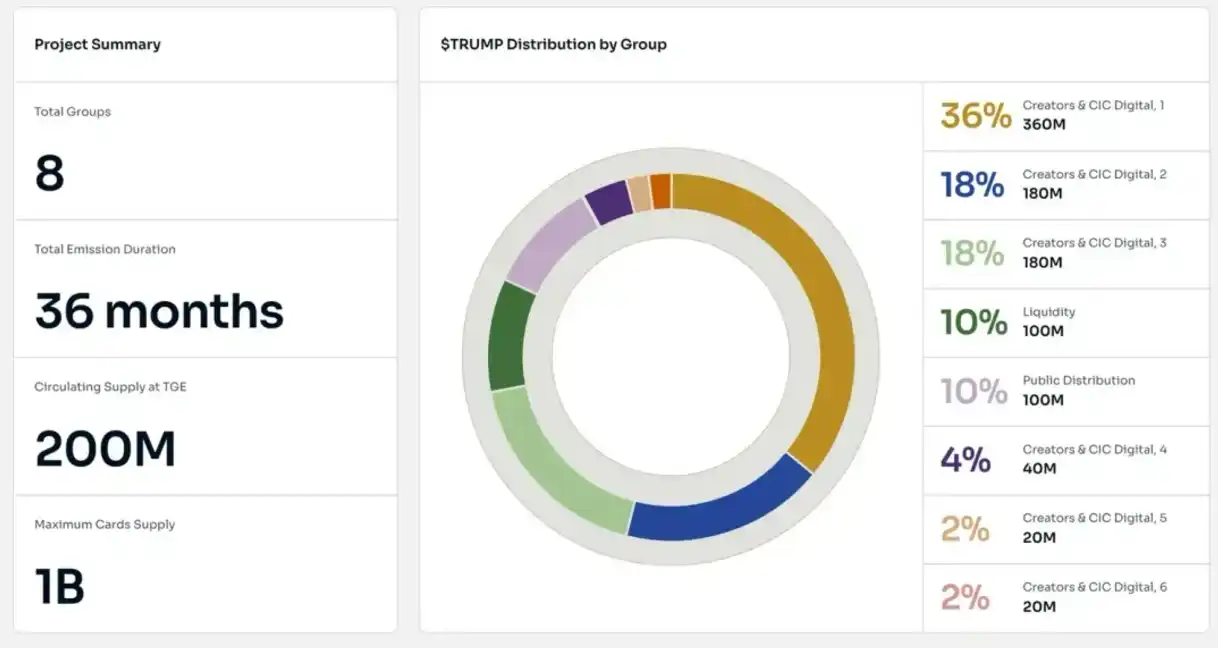Select Creators & CIC Digital, 6 legend row

coord(1065,598)
